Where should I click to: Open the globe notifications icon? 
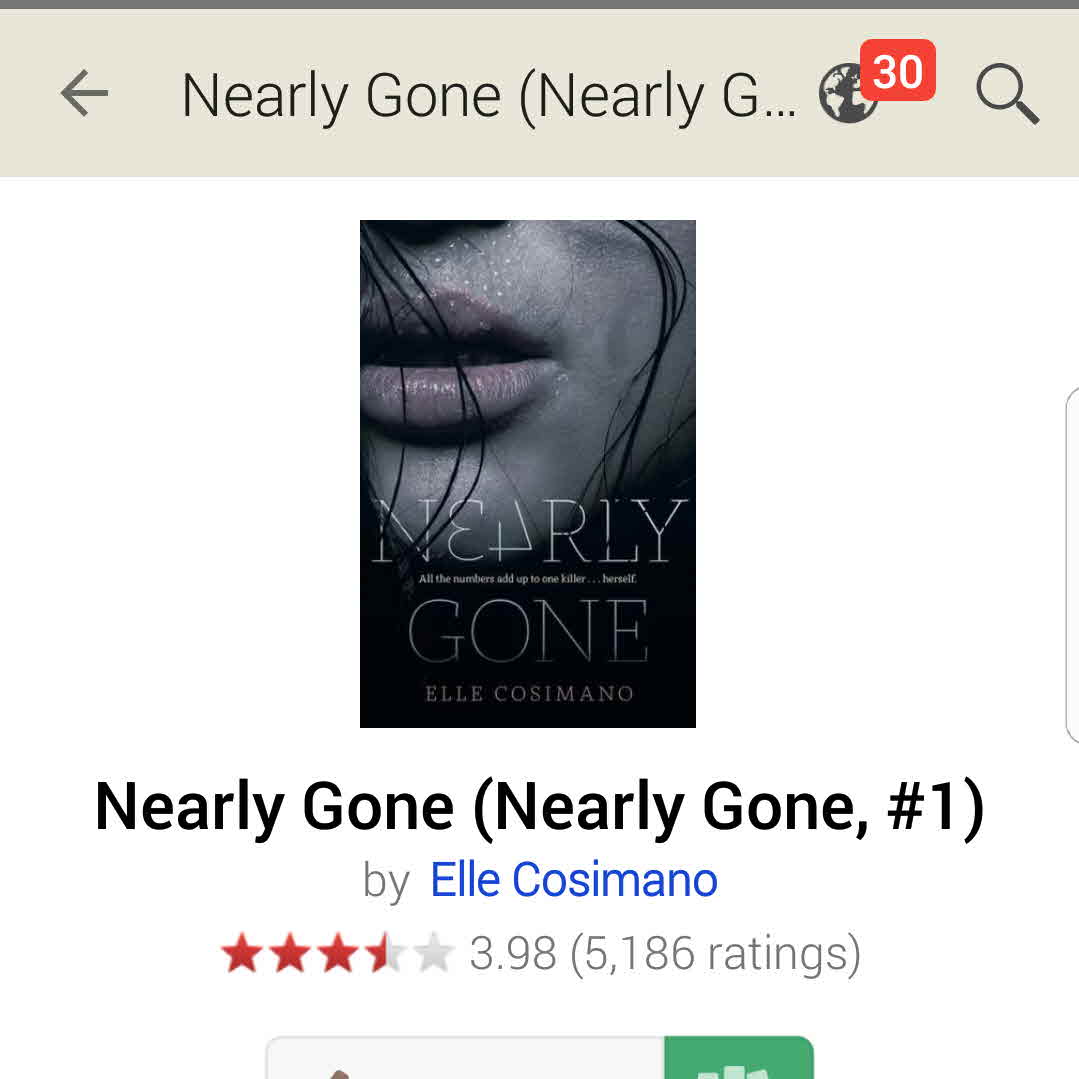848,94
